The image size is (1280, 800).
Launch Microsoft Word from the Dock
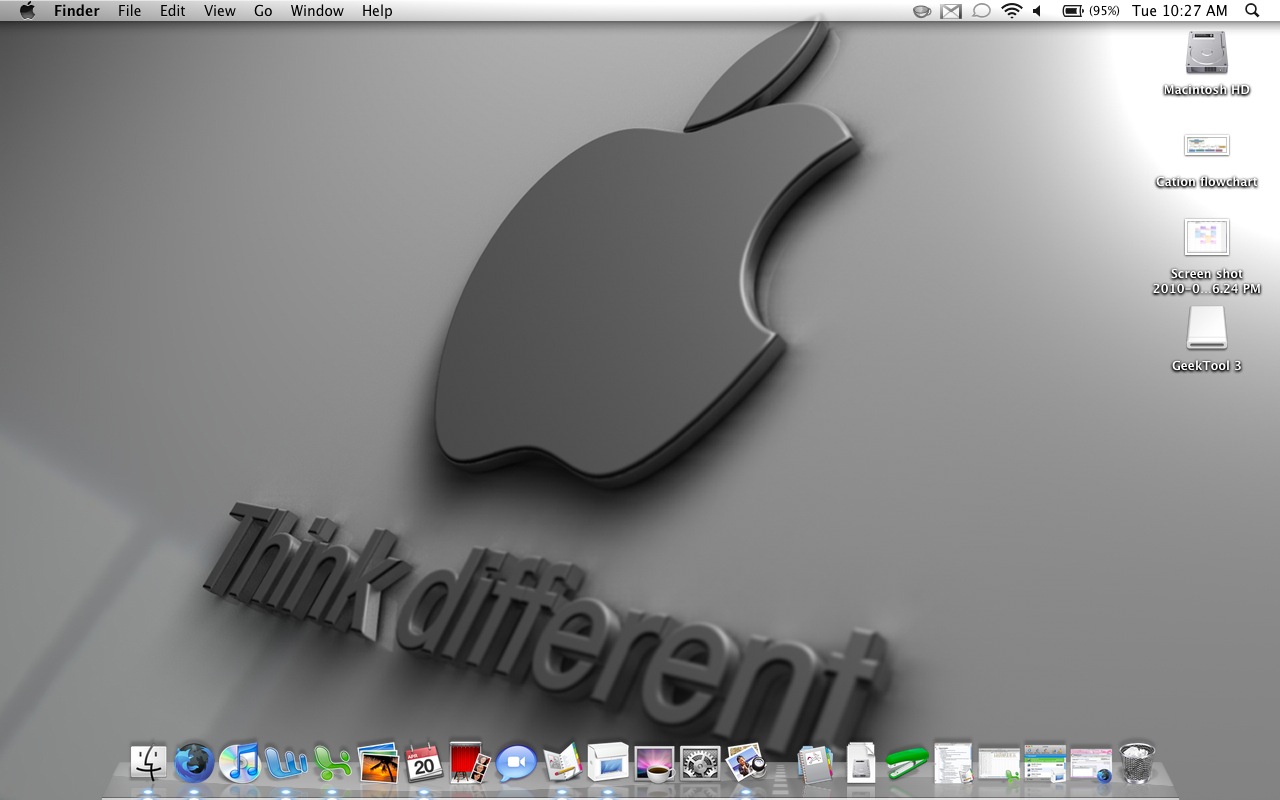point(286,764)
